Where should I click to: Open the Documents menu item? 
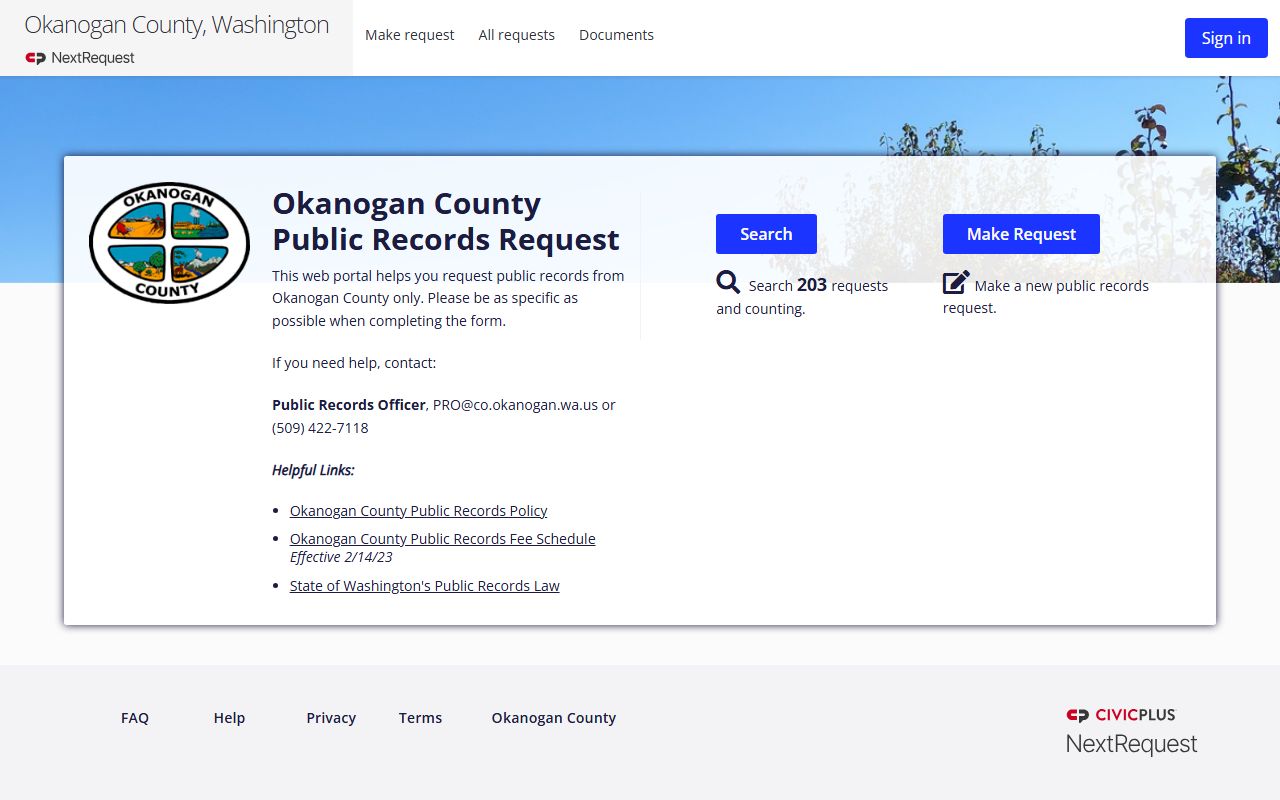(616, 35)
